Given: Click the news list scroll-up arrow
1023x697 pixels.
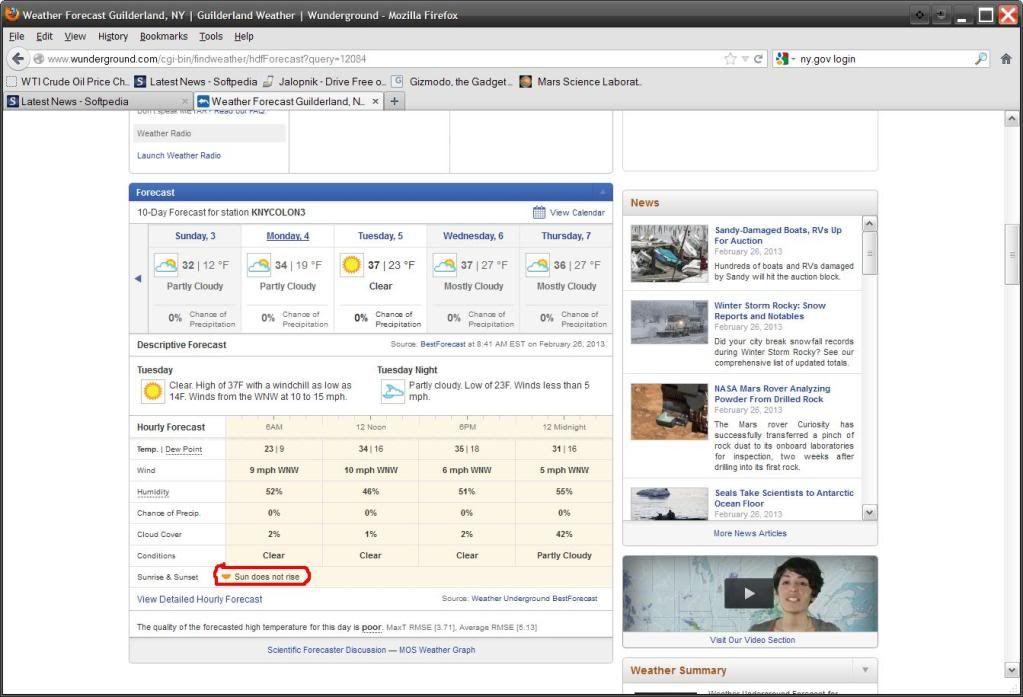Looking at the screenshot, I should [869, 223].
